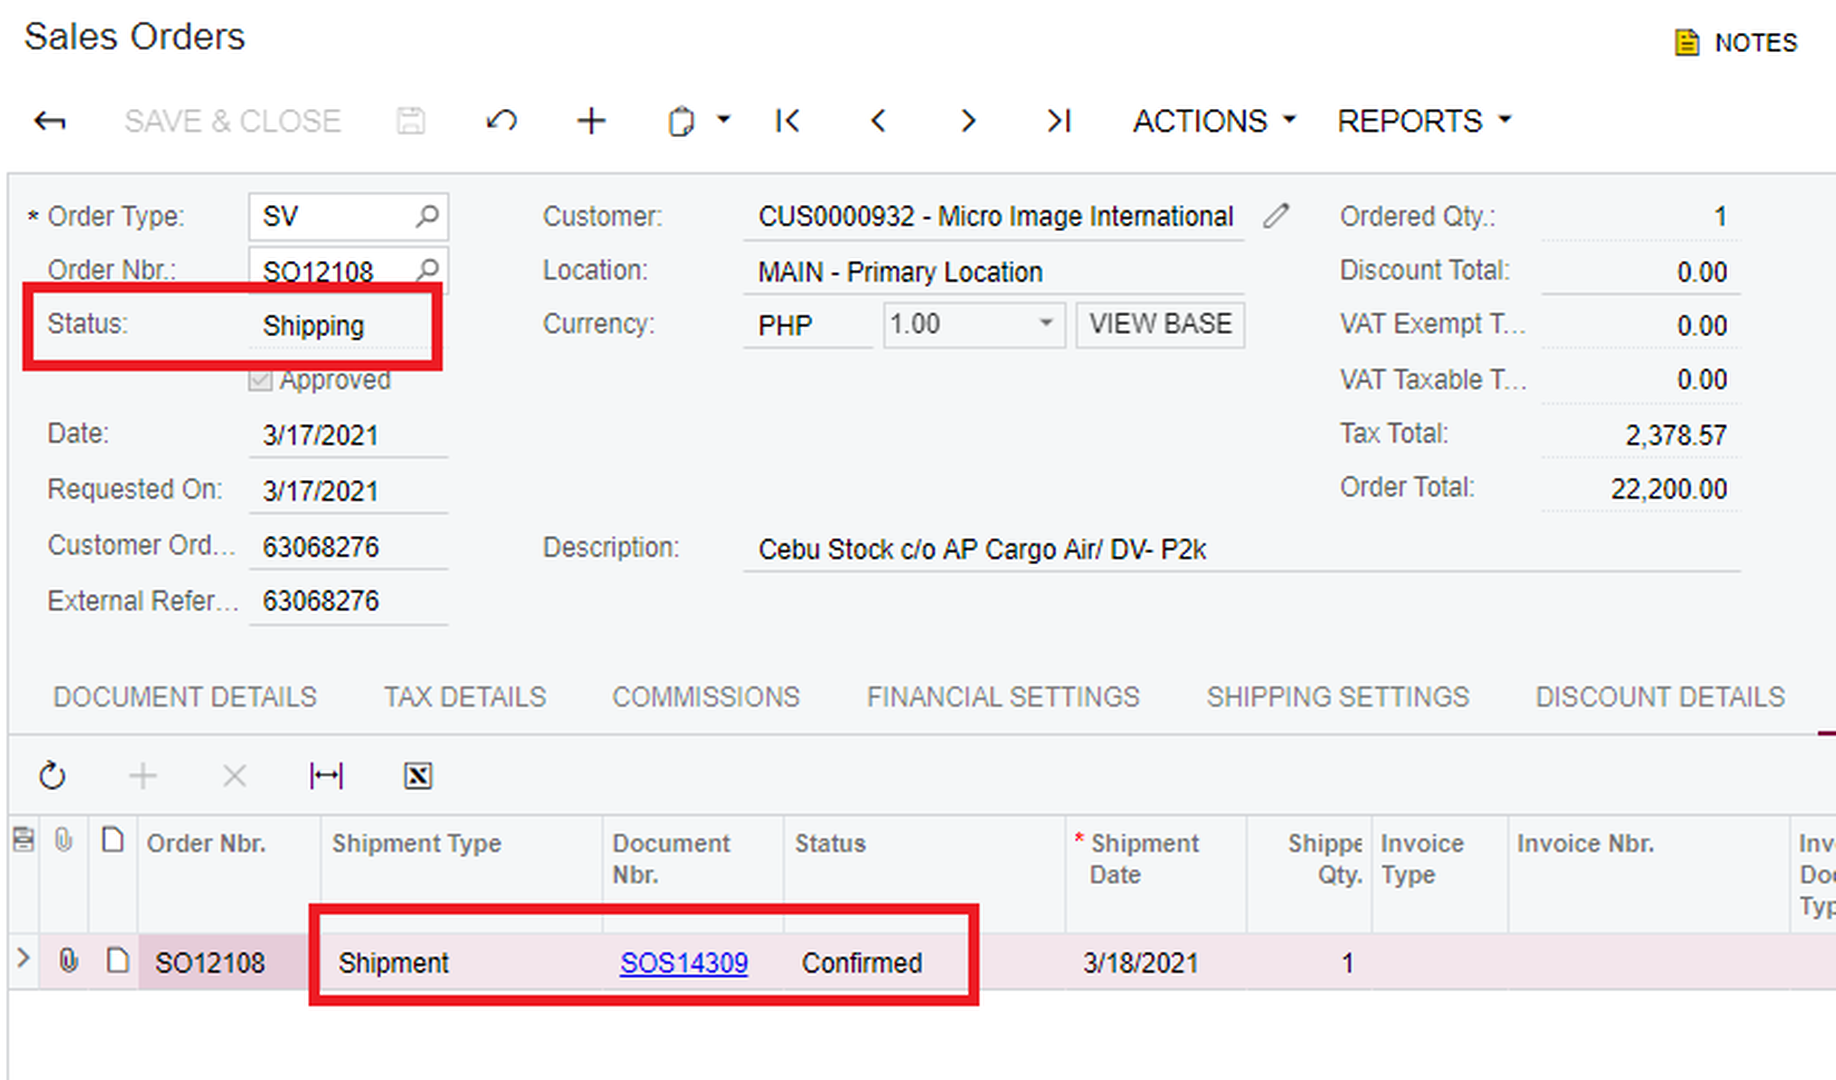Click the VIEW BASE button

click(x=1160, y=325)
